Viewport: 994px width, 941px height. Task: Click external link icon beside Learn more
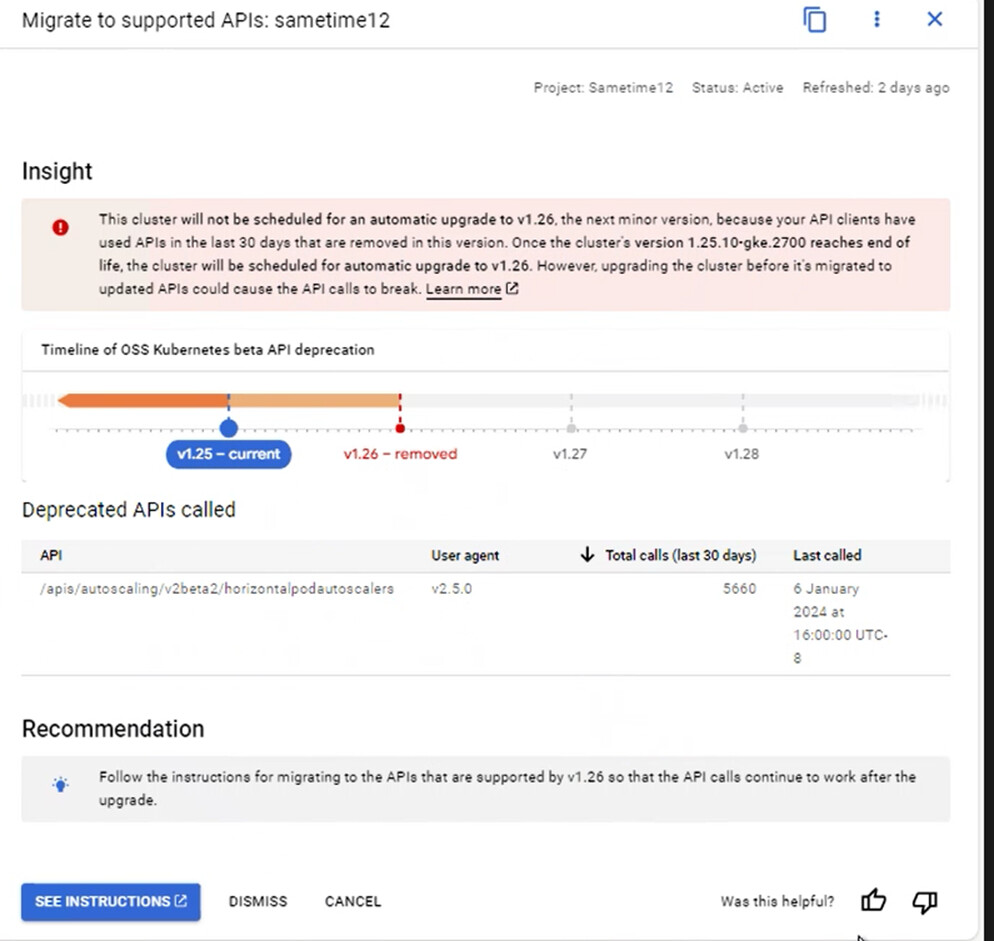pos(512,289)
